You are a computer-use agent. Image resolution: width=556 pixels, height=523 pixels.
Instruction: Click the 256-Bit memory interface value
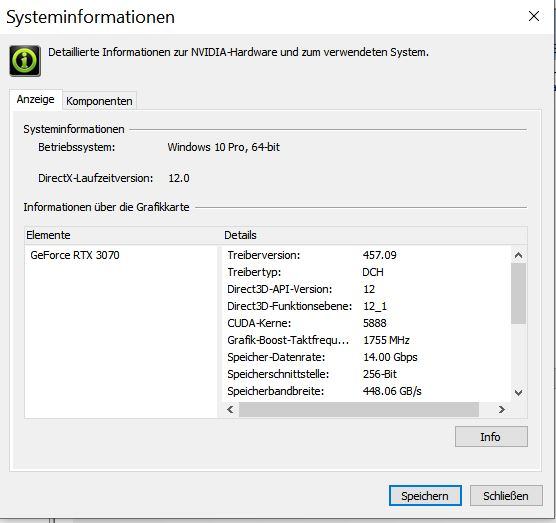click(x=380, y=374)
